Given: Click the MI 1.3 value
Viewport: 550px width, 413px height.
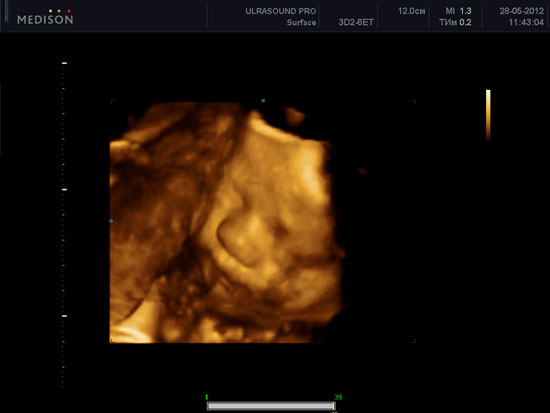Looking at the screenshot, I should click(458, 11).
